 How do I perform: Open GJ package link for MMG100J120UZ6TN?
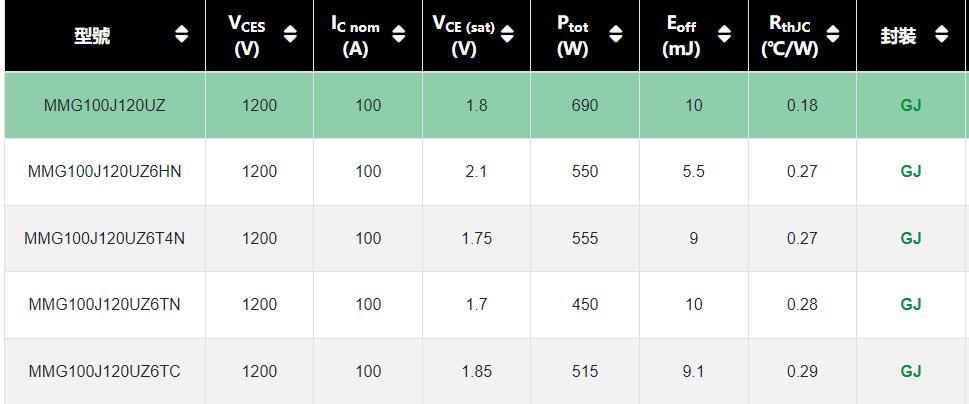click(911, 305)
